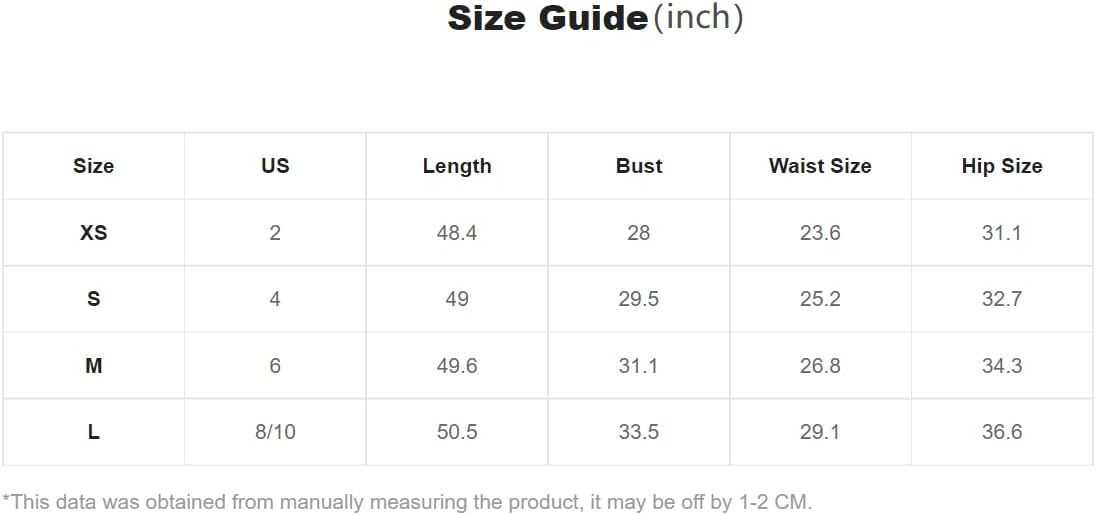Select the XS size row label
This screenshot has width=1096, height=515.
click(94, 233)
